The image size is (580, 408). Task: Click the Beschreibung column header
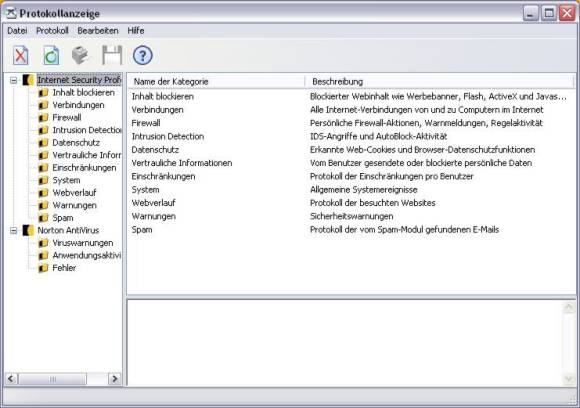pos(439,81)
